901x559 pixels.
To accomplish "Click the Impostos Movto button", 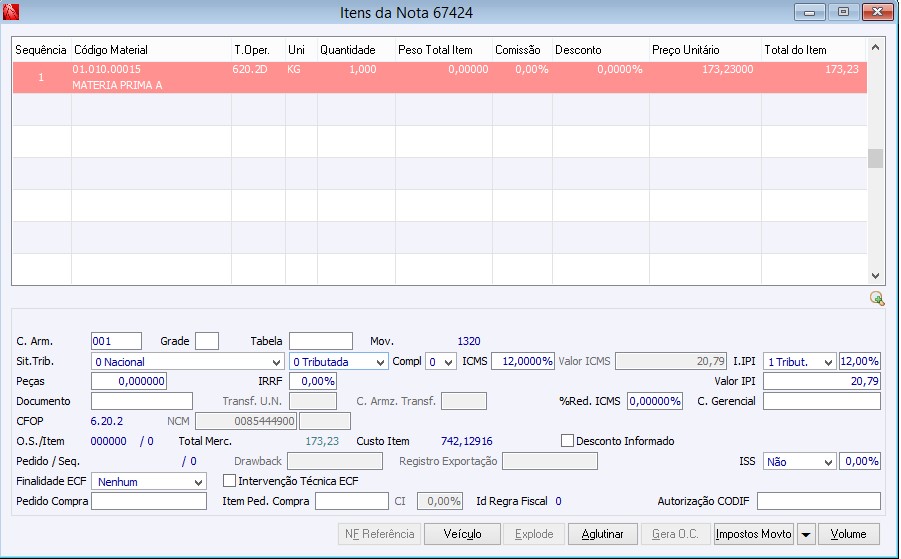I will (753, 534).
